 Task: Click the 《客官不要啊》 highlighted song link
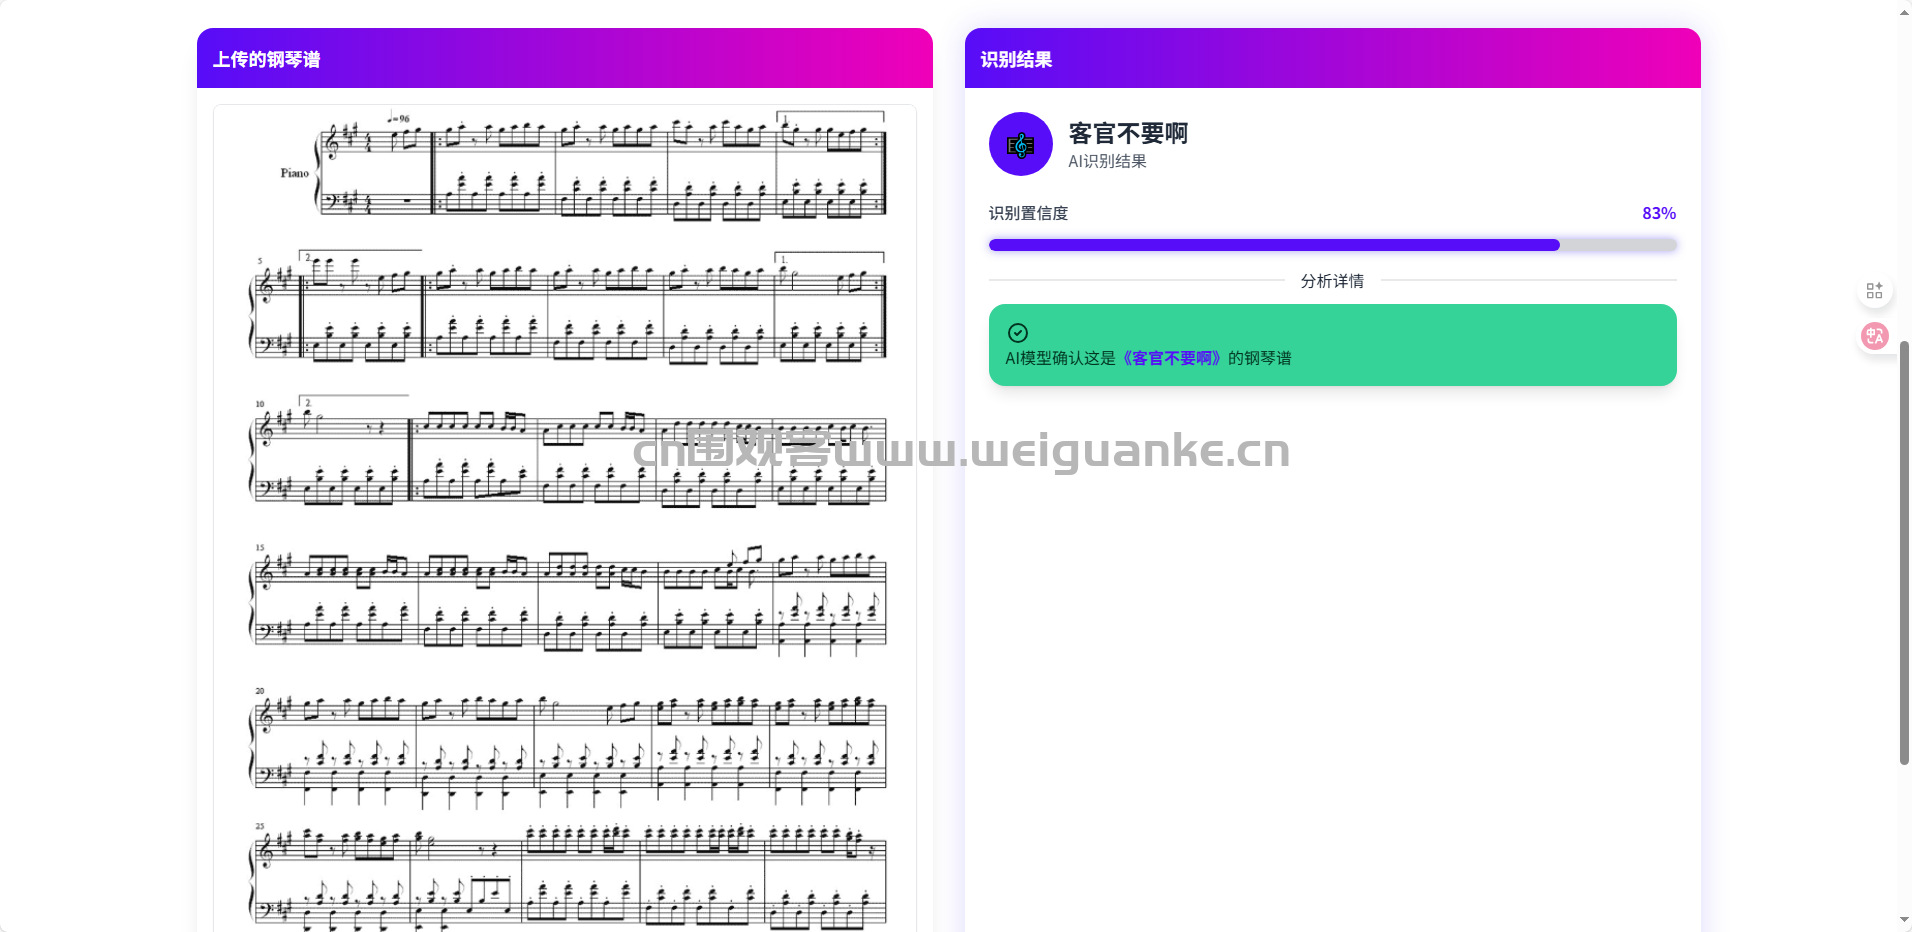(x=1171, y=358)
